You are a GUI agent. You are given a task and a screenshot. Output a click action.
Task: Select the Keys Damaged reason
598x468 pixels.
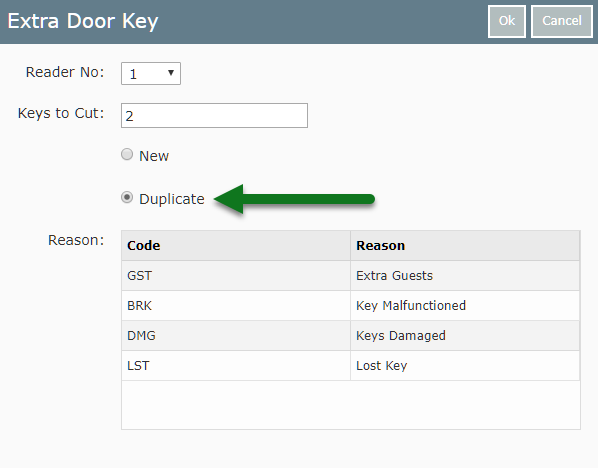(x=401, y=336)
